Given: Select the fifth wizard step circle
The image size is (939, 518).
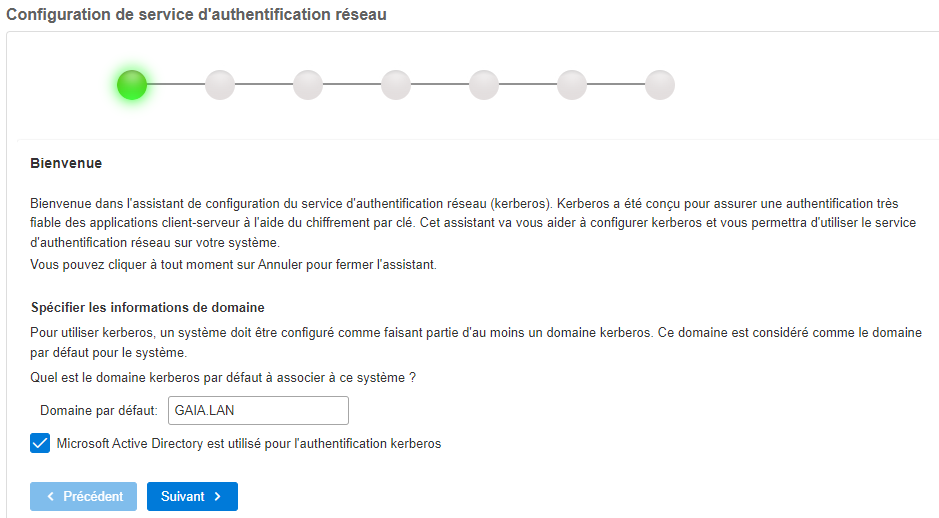Looking at the screenshot, I should (x=484, y=84).
